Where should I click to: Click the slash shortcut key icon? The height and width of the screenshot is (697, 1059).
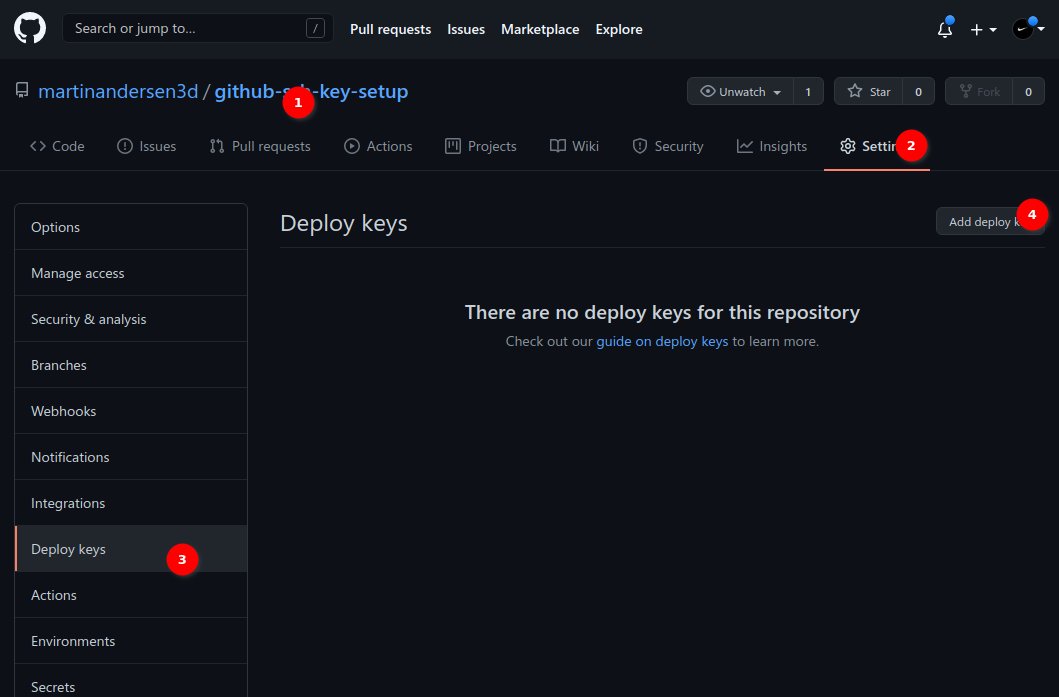(x=315, y=28)
